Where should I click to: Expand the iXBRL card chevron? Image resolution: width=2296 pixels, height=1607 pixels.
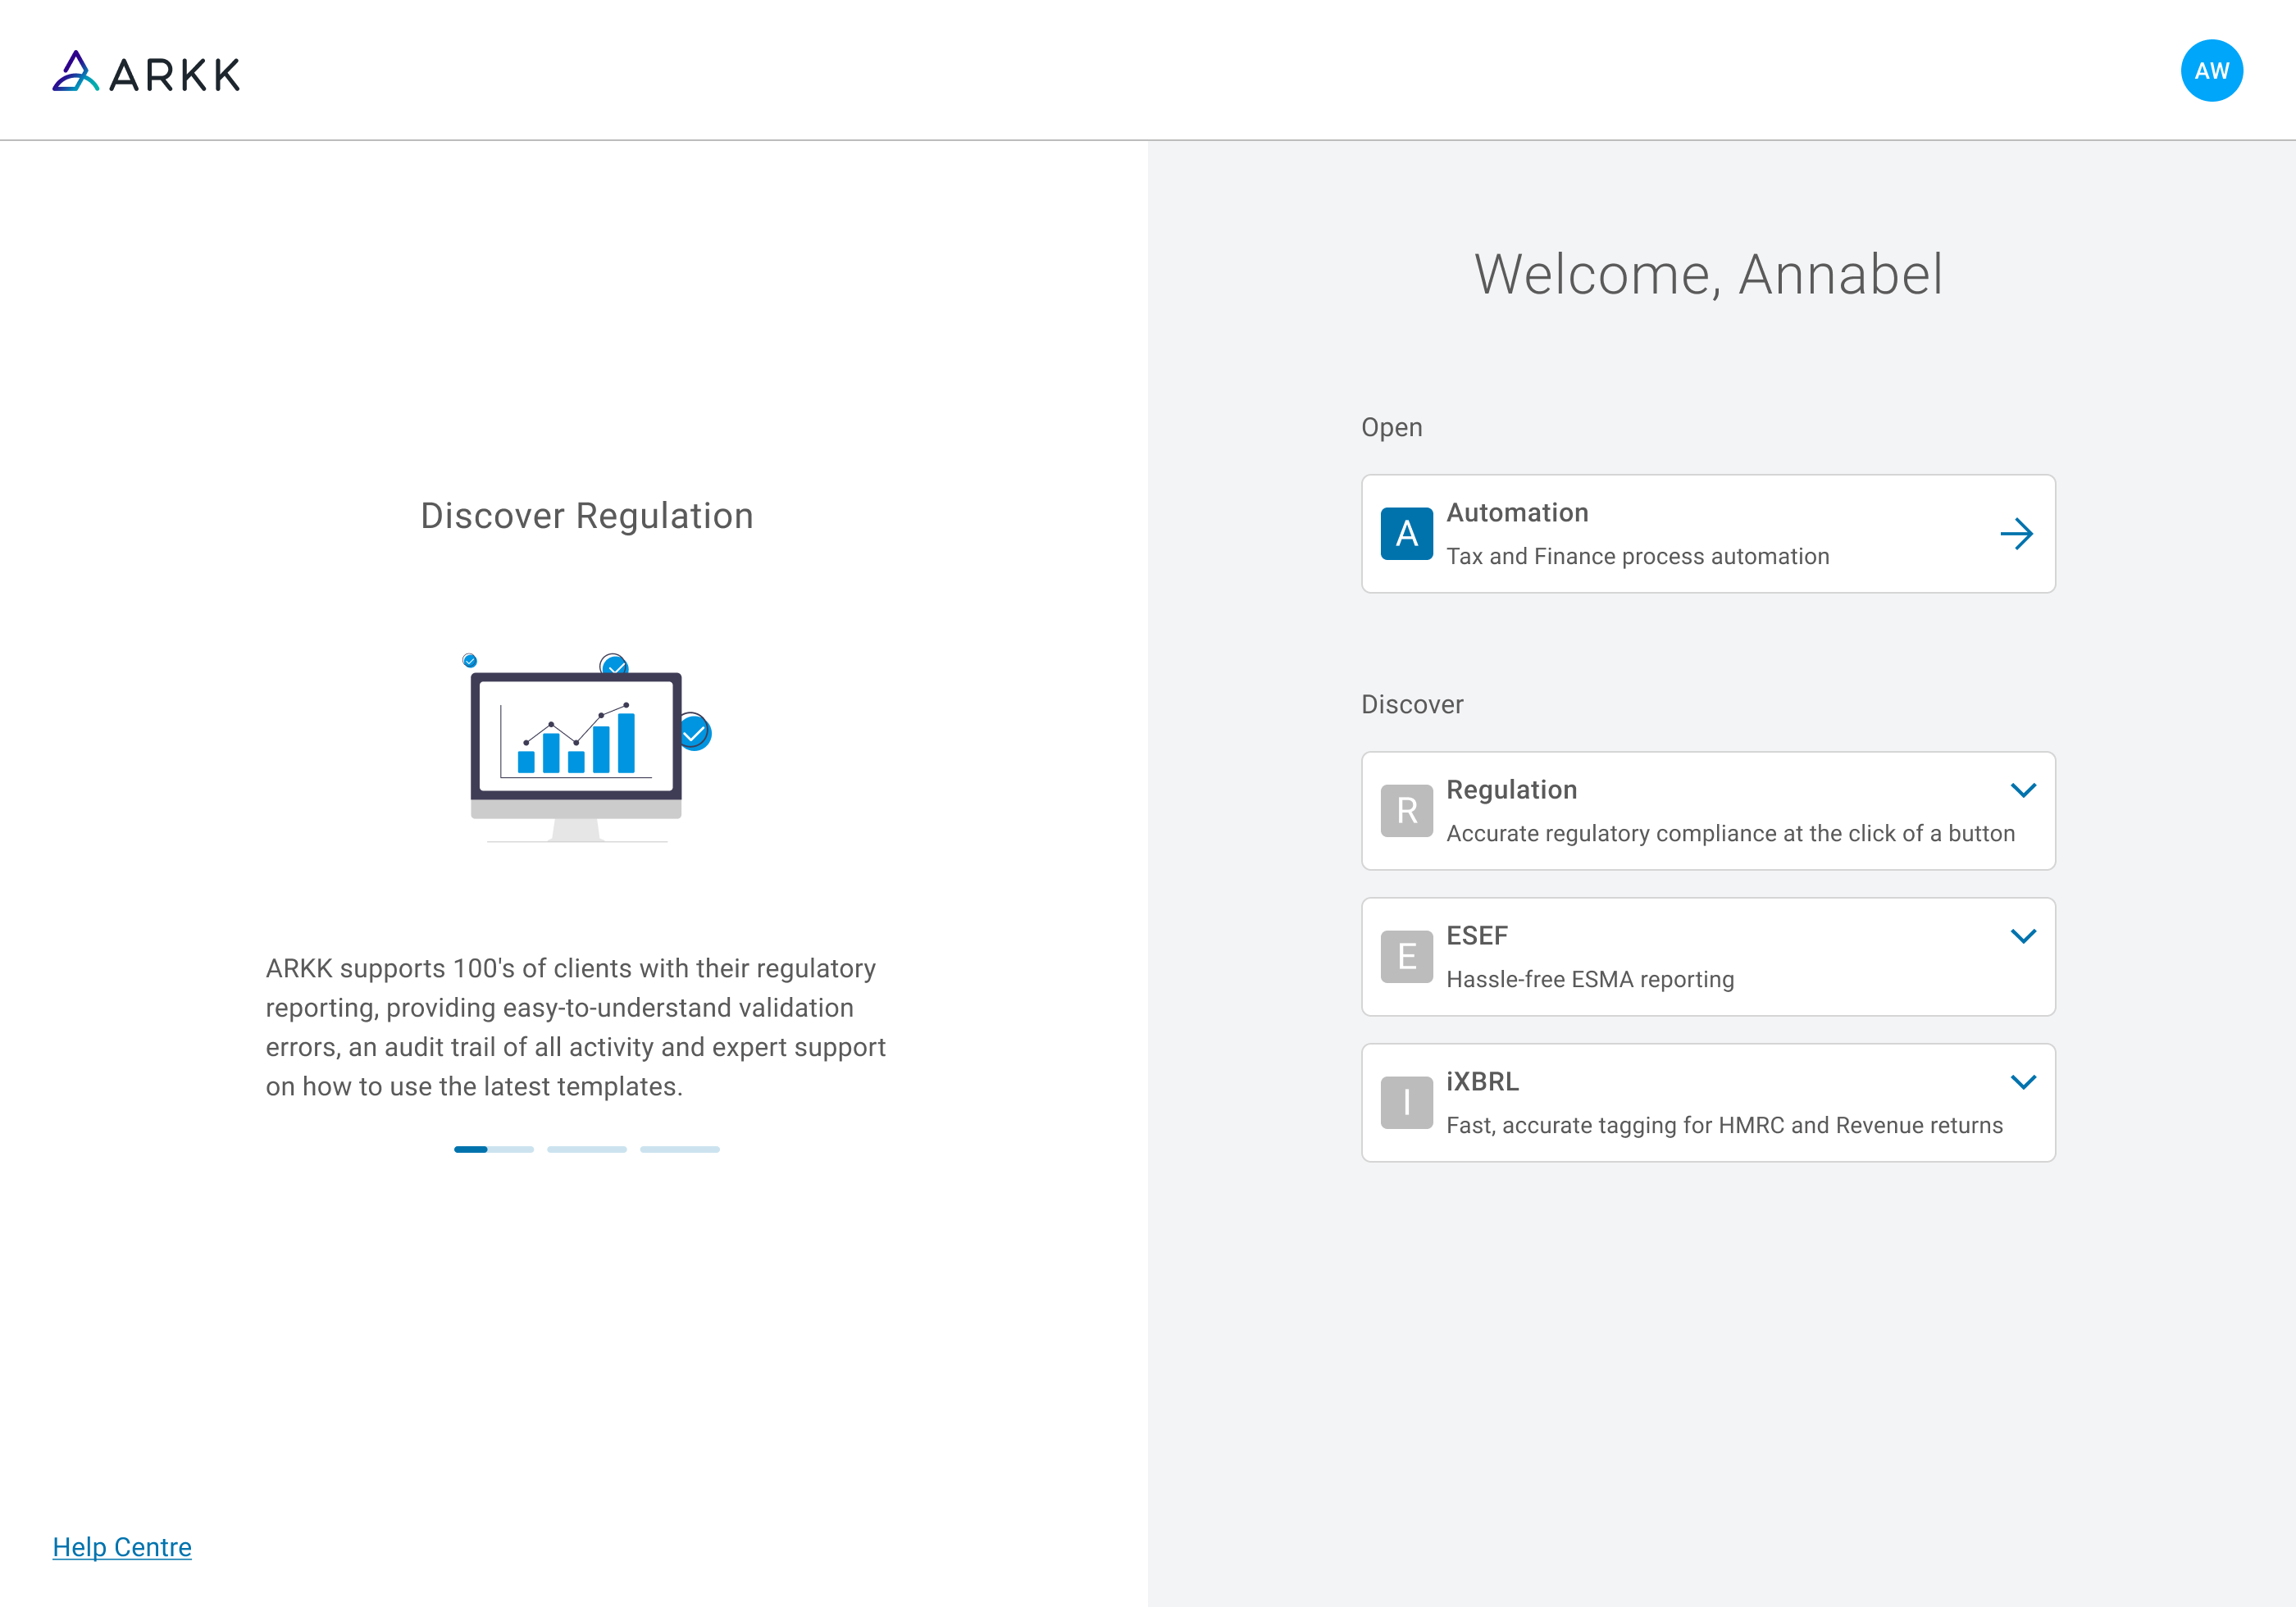2023,1082
